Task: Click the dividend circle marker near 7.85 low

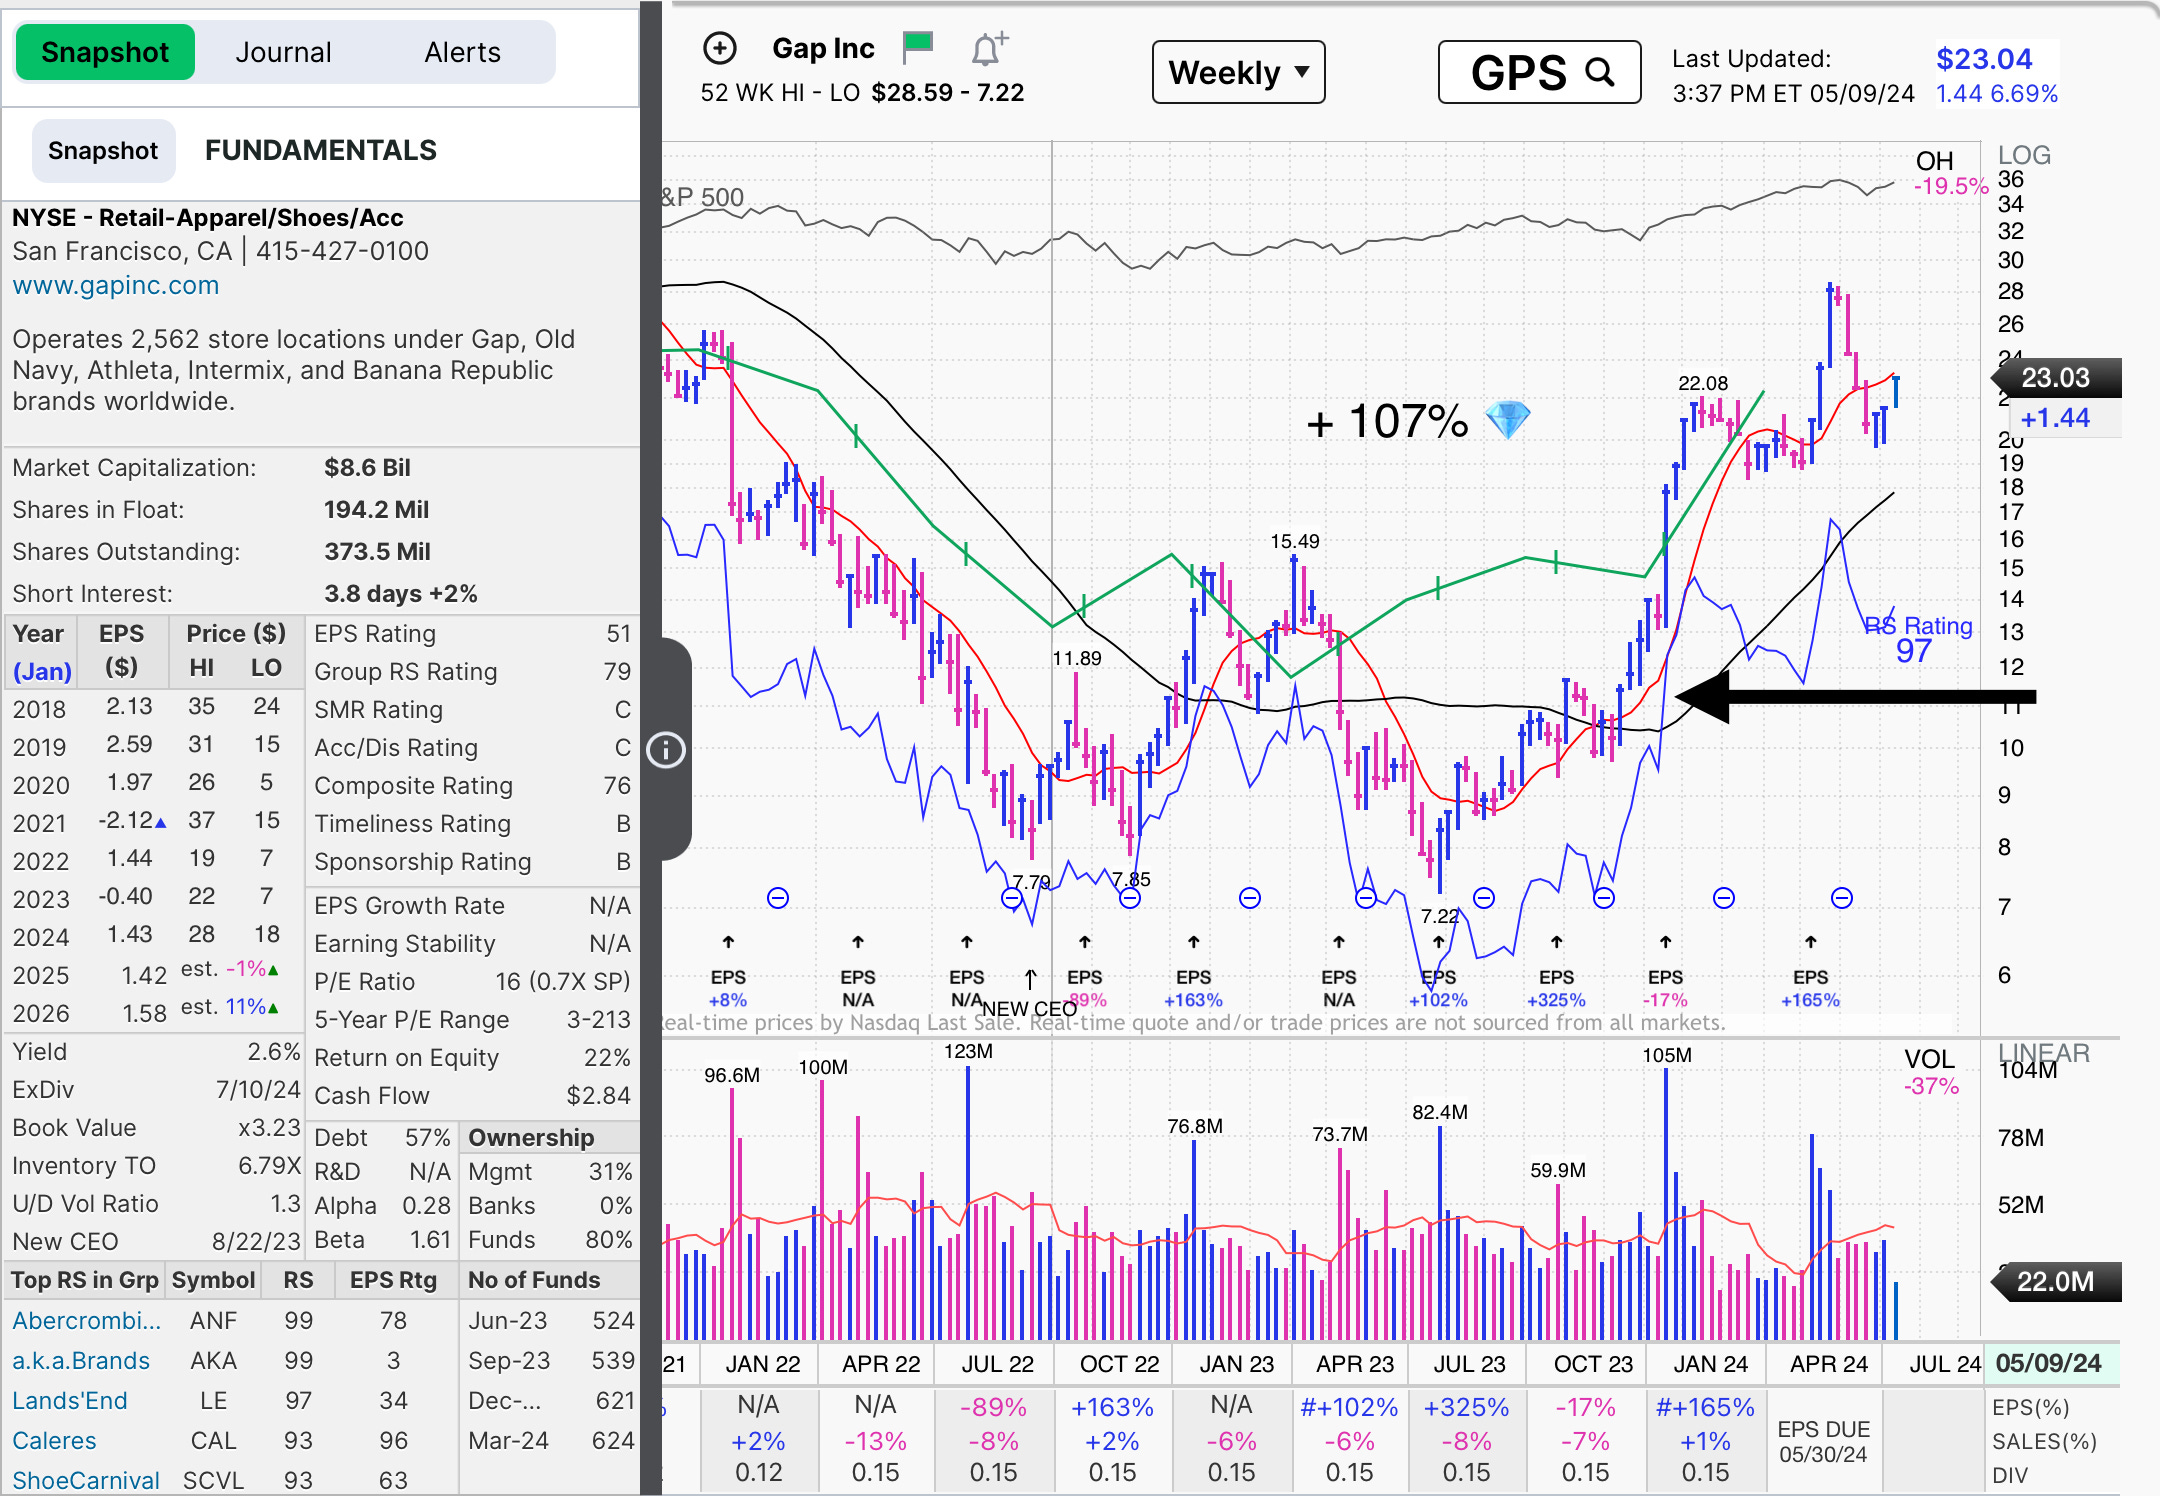Action: click(1130, 898)
